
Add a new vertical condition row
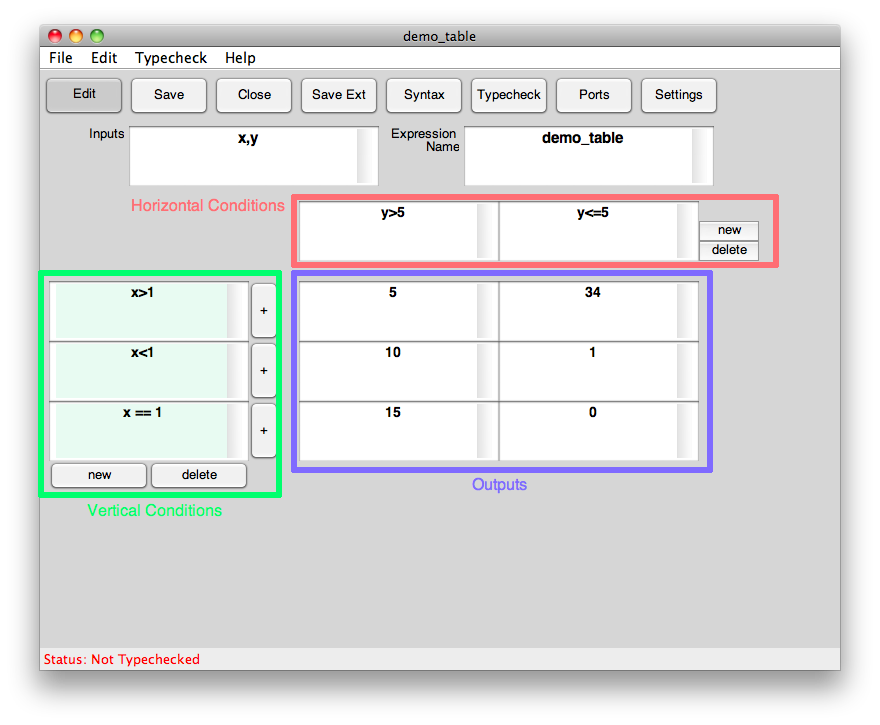click(99, 475)
